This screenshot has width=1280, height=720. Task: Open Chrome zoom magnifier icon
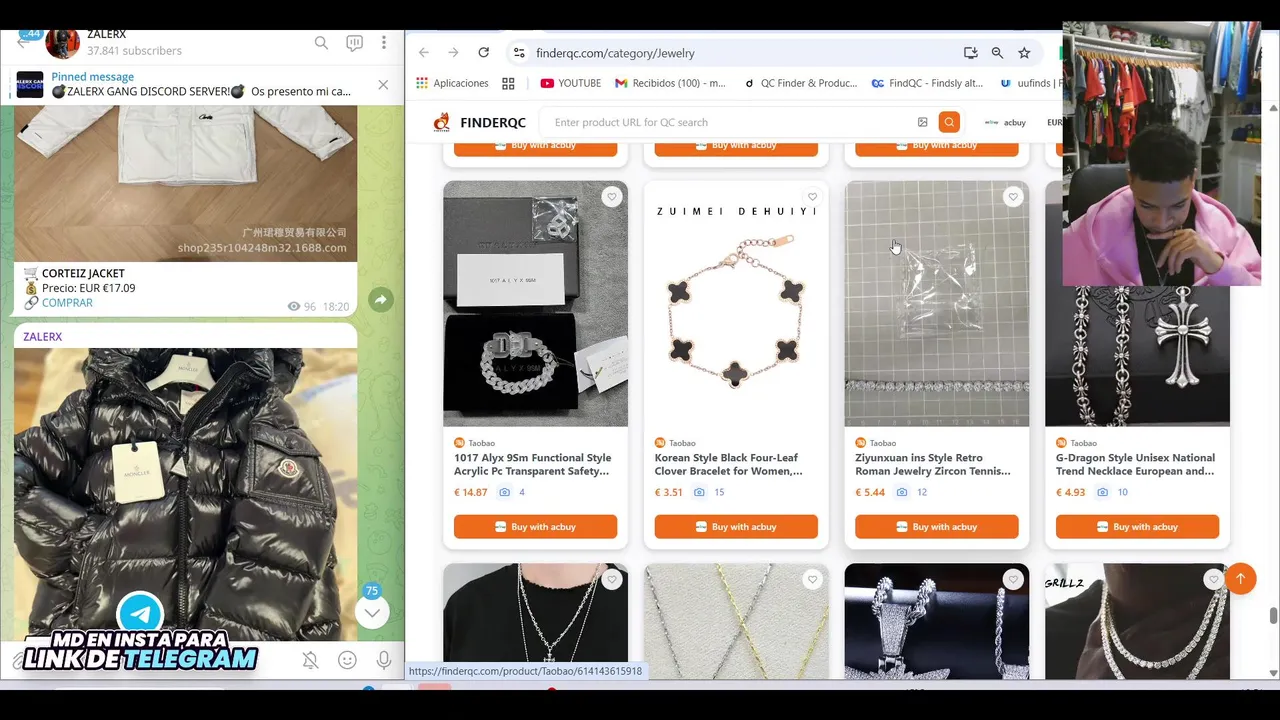tap(997, 53)
